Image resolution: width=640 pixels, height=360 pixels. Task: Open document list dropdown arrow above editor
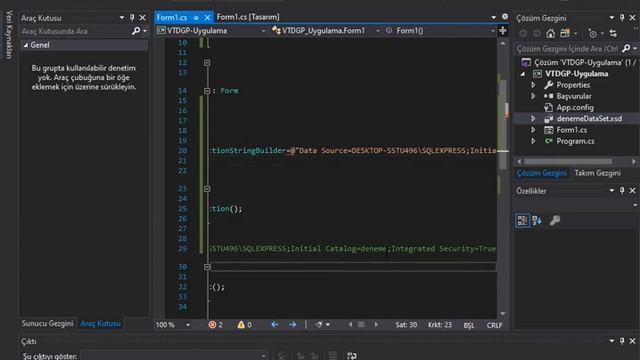pos(493,17)
